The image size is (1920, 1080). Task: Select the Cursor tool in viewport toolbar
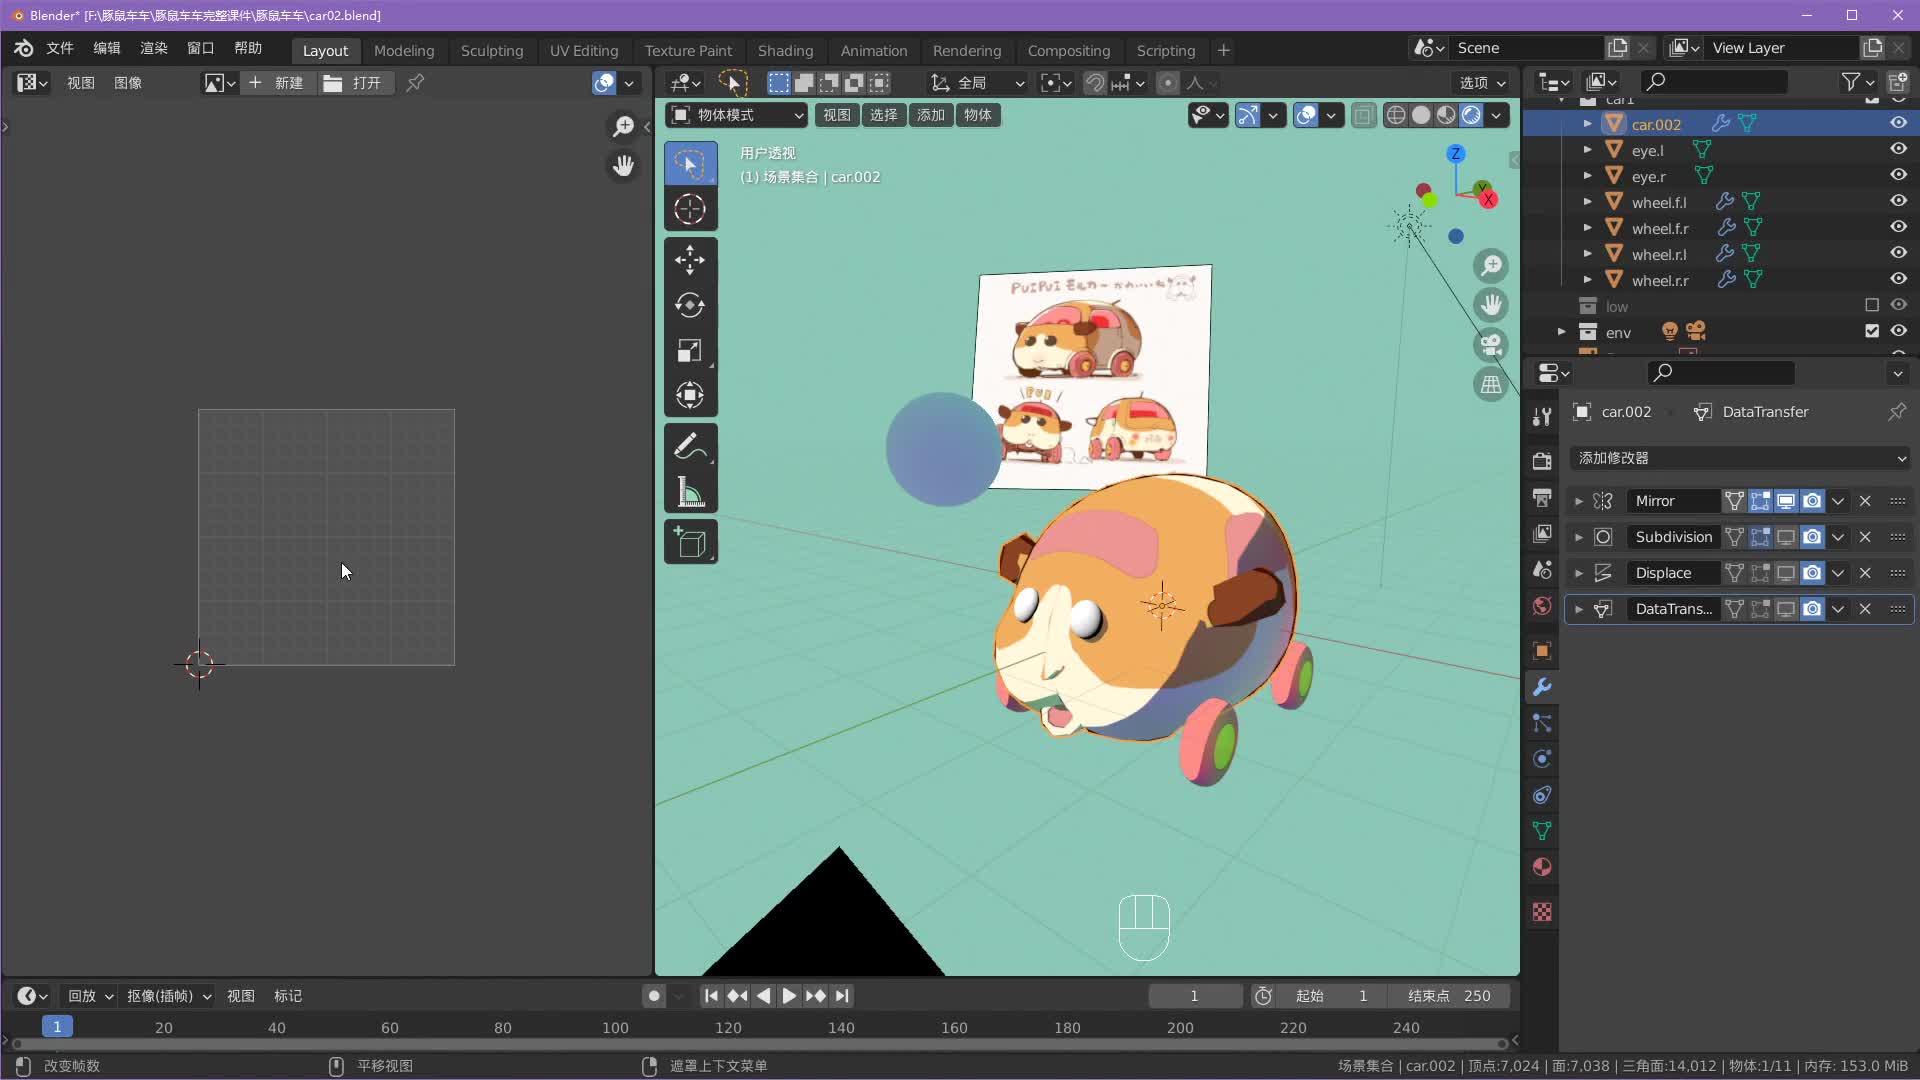tap(690, 209)
